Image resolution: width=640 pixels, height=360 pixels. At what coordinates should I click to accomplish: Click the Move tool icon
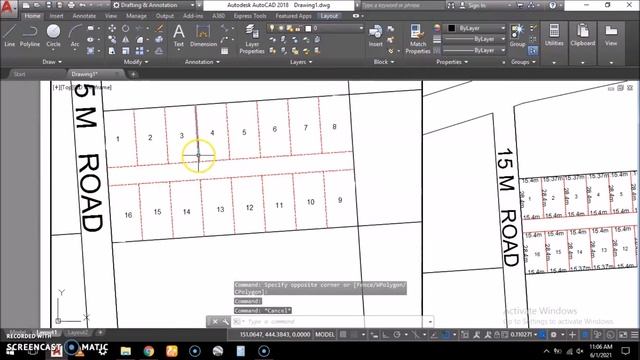[x=112, y=29]
